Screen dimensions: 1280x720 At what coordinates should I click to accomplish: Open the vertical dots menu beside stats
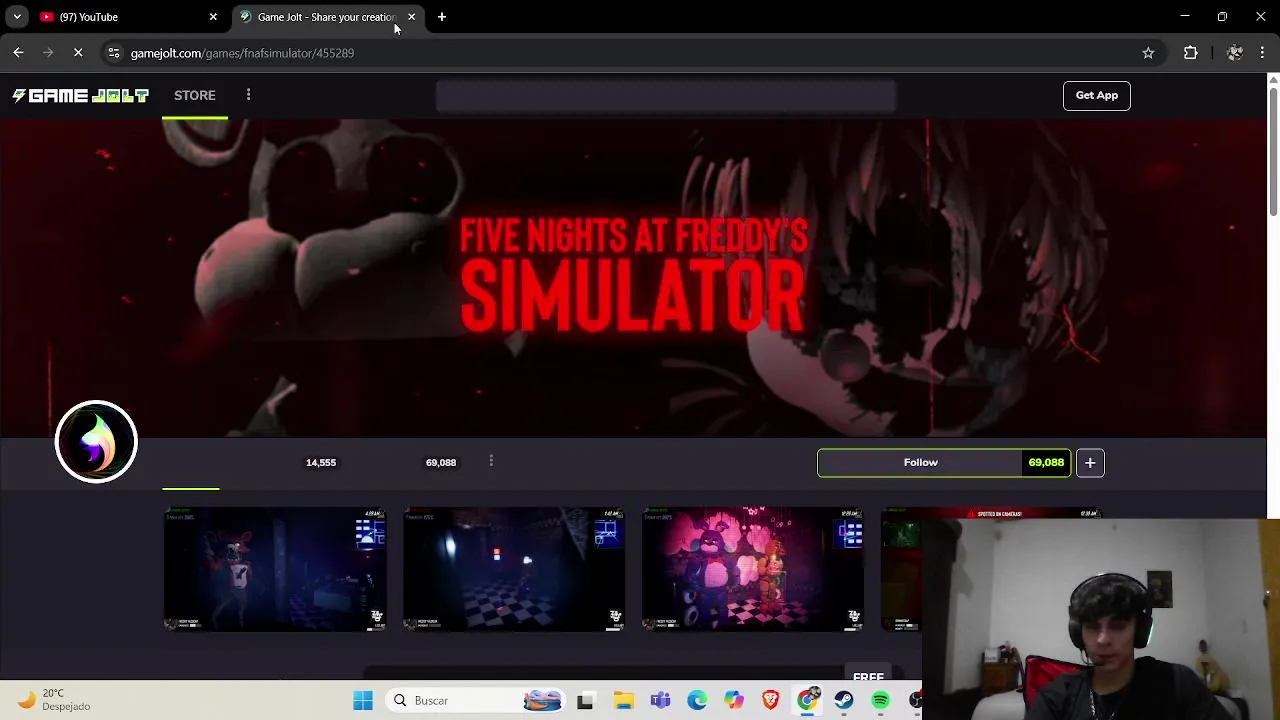(x=491, y=461)
